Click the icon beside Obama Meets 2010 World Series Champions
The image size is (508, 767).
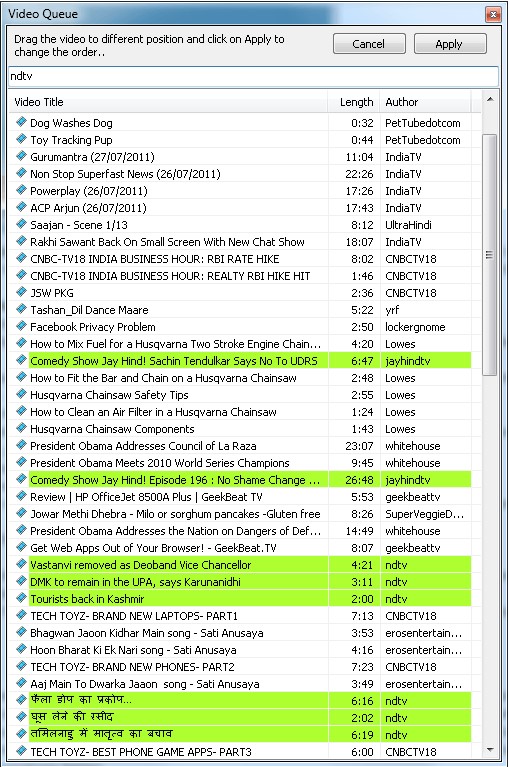pyautogui.click(x=21, y=462)
